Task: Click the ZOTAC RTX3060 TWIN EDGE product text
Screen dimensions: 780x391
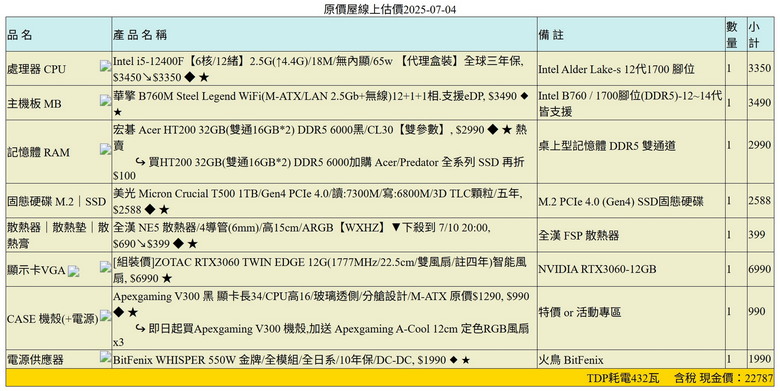Action: tap(319, 270)
